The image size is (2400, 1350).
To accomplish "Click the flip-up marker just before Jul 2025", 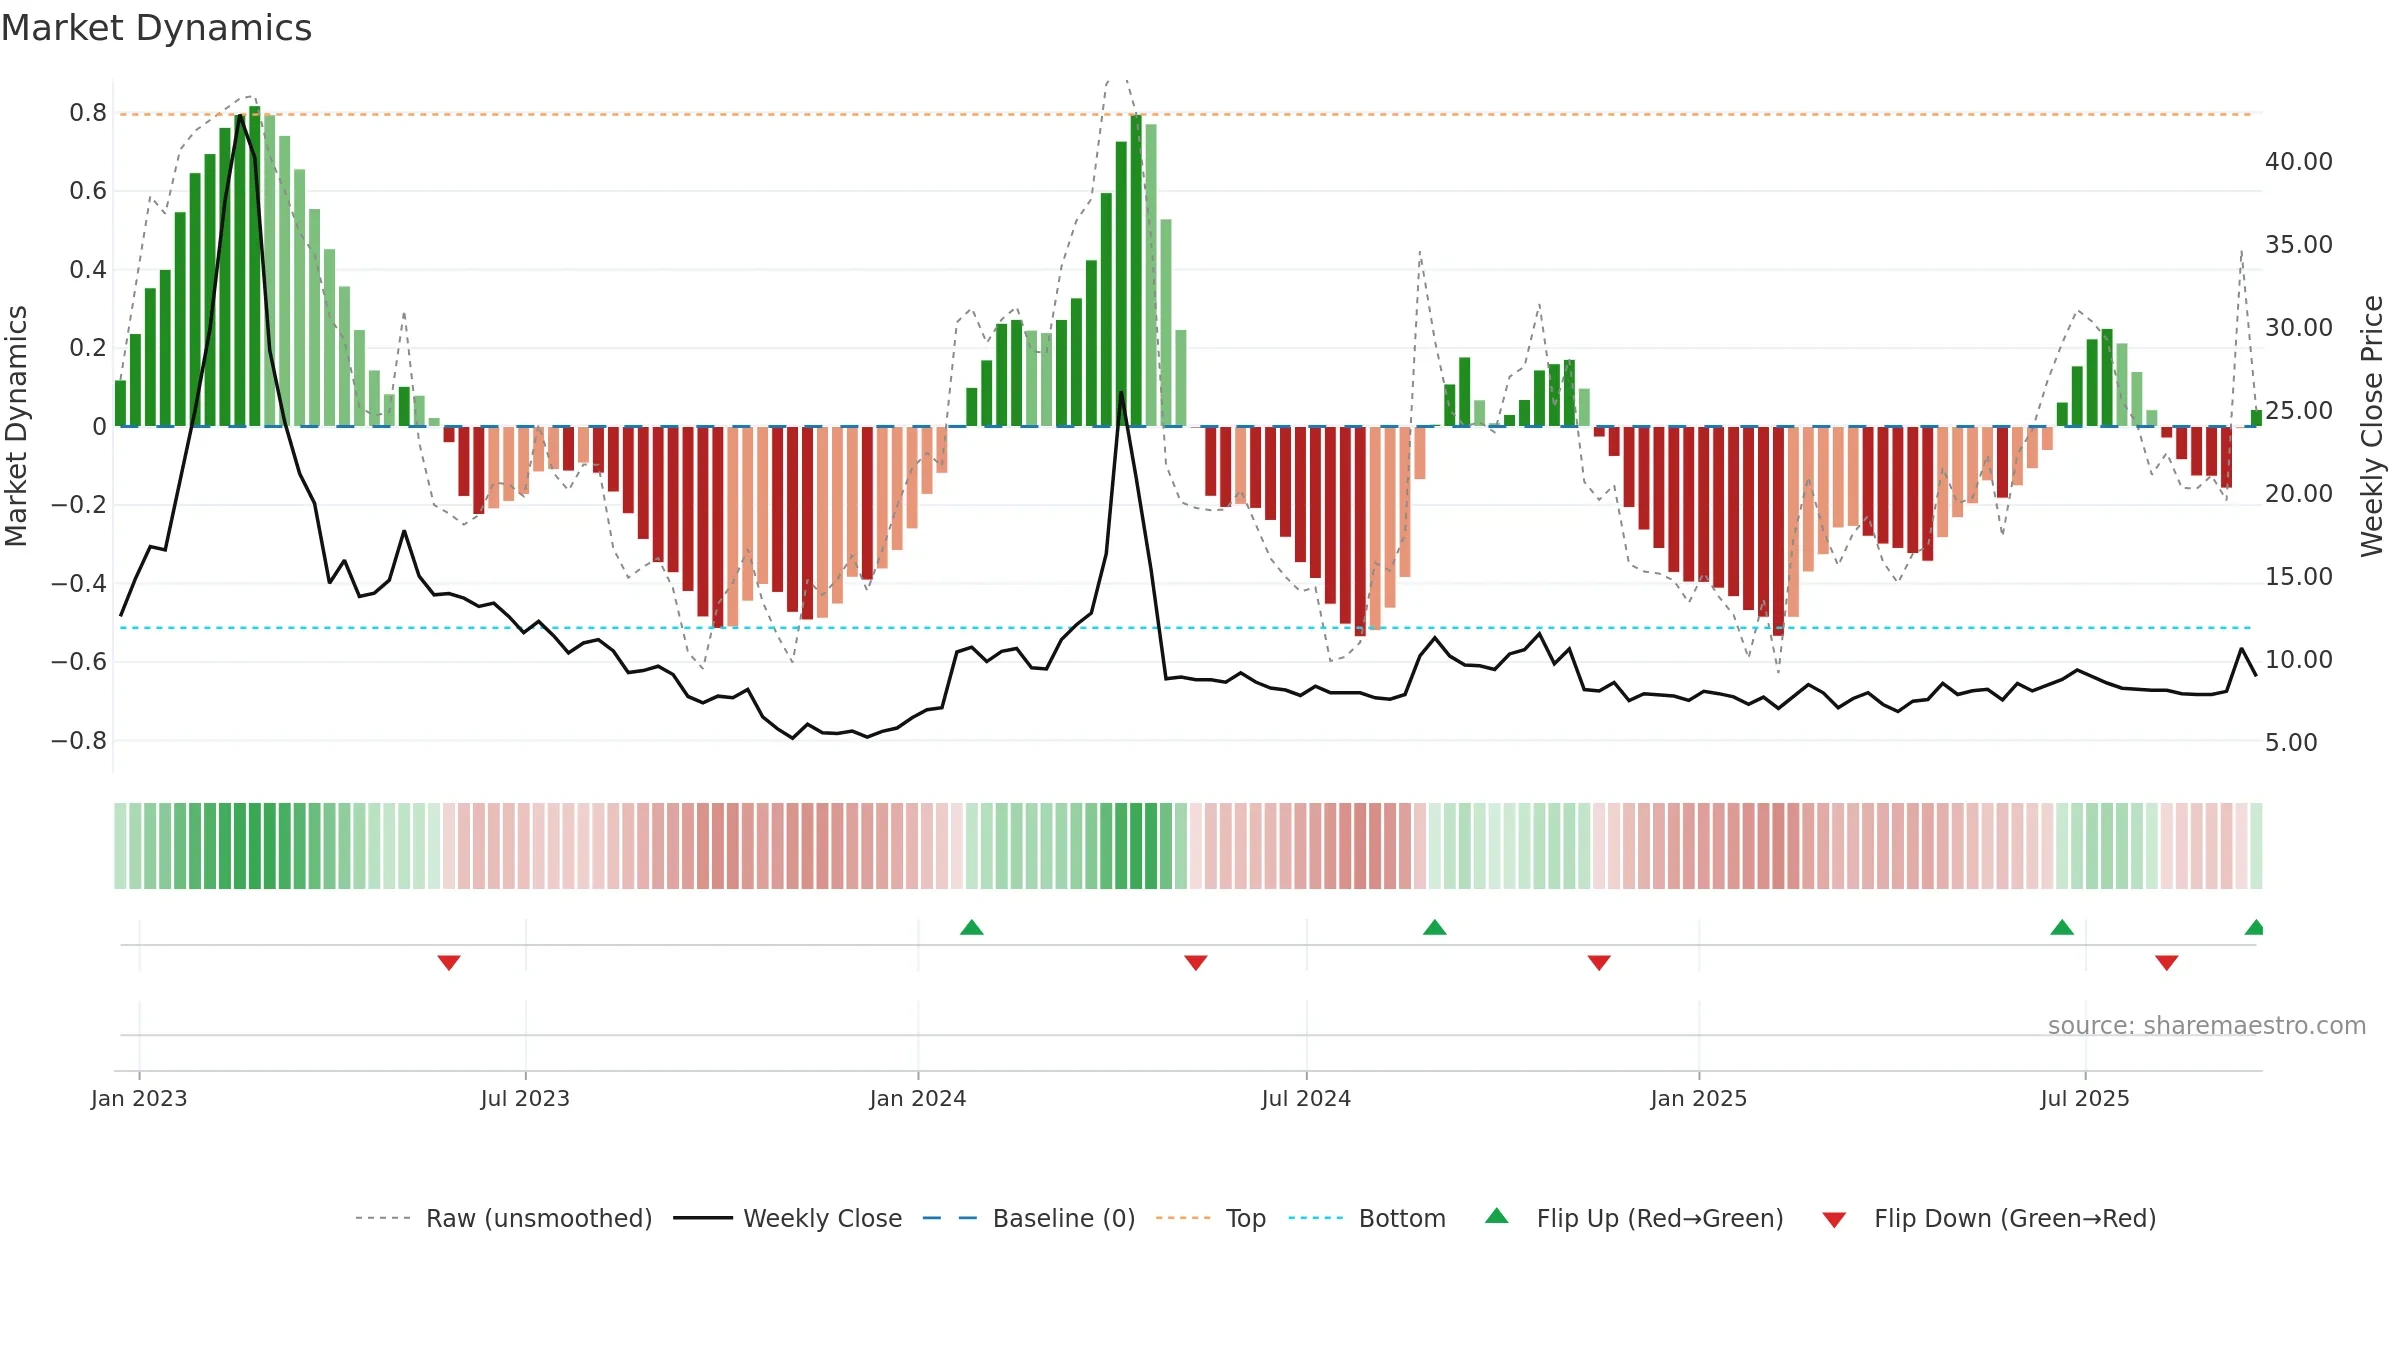I will (2062, 927).
